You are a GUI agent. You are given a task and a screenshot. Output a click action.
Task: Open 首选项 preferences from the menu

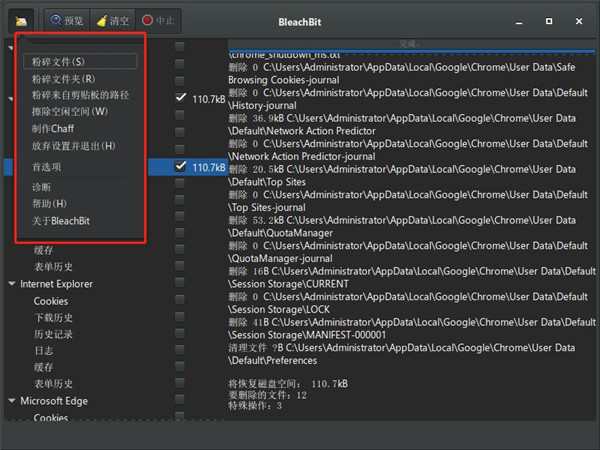[x=46, y=167]
